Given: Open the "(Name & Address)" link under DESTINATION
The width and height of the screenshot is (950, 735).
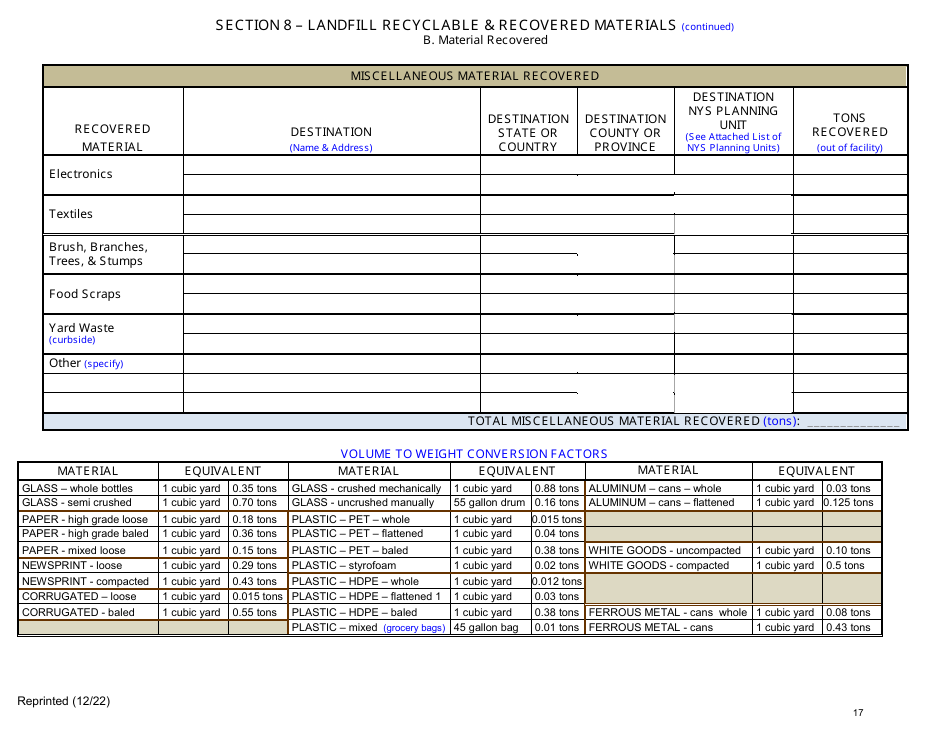Looking at the screenshot, I should pyautogui.click(x=331, y=146).
